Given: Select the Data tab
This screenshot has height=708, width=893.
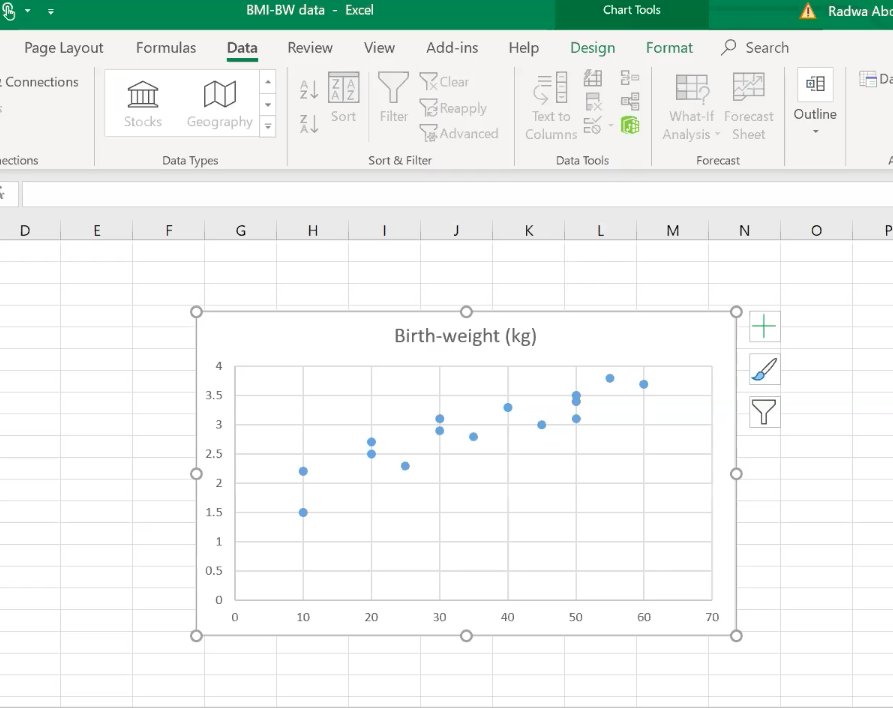Looking at the screenshot, I should pos(242,48).
